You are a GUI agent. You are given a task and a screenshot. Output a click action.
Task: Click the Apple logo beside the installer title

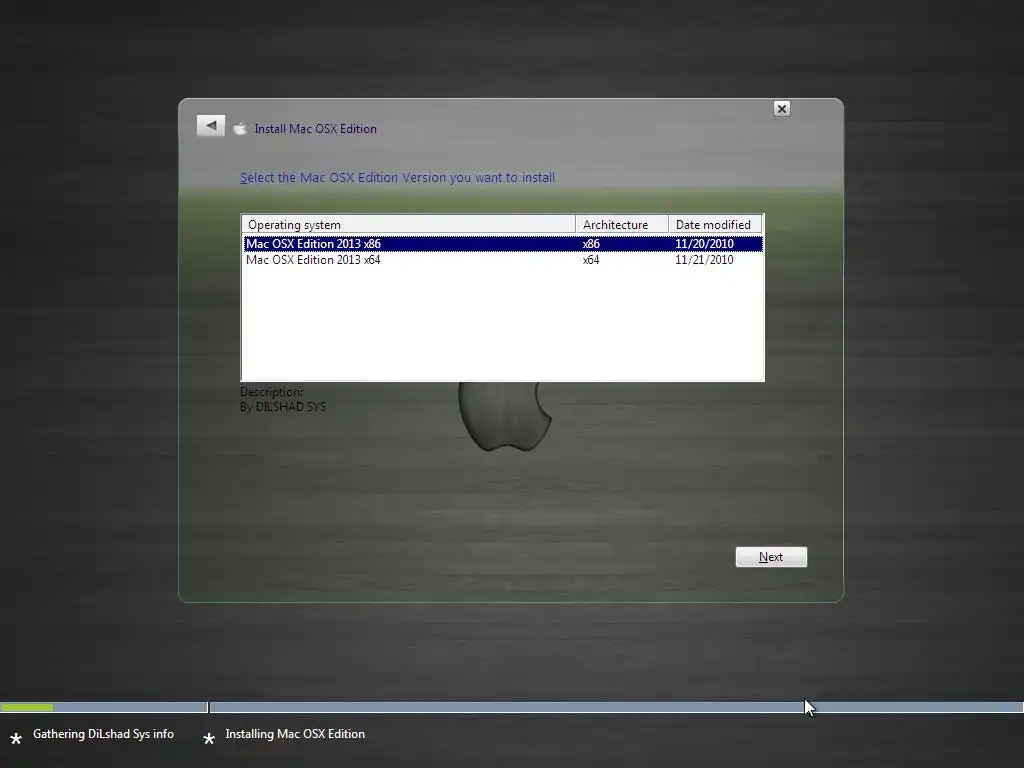coord(240,129)
